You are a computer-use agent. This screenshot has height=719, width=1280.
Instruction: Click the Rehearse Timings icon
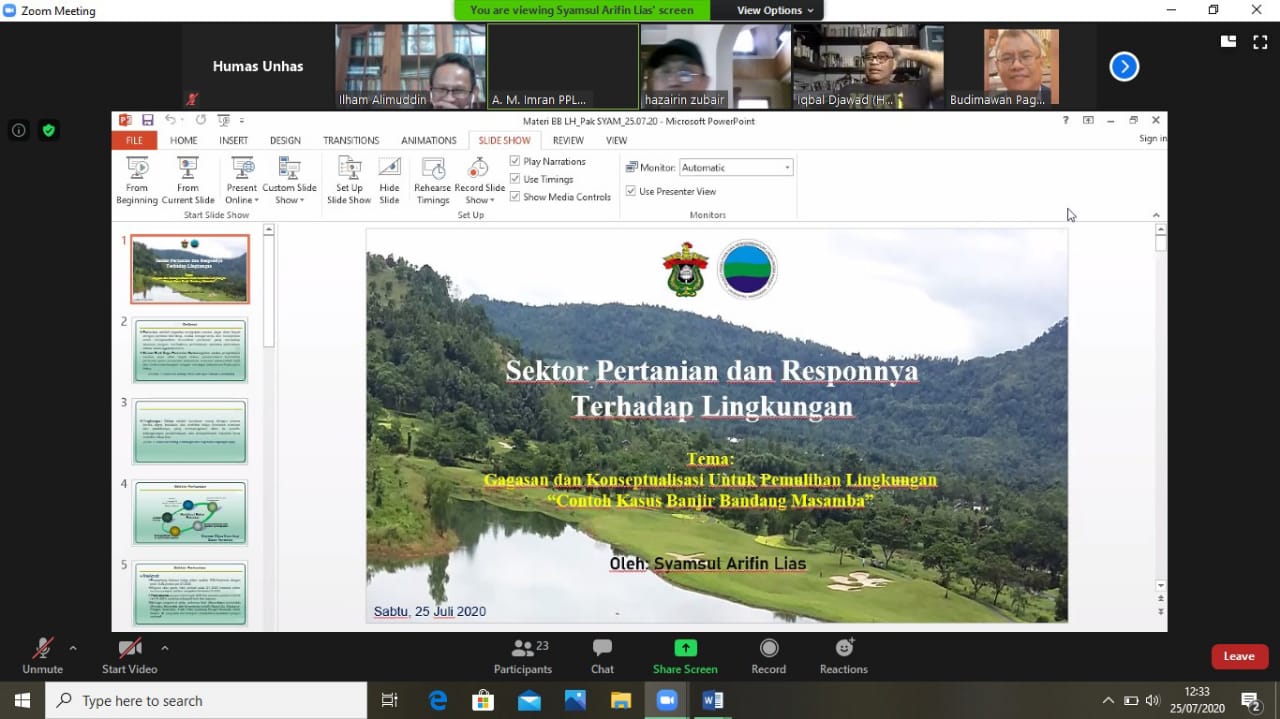[x=433, y=181]
